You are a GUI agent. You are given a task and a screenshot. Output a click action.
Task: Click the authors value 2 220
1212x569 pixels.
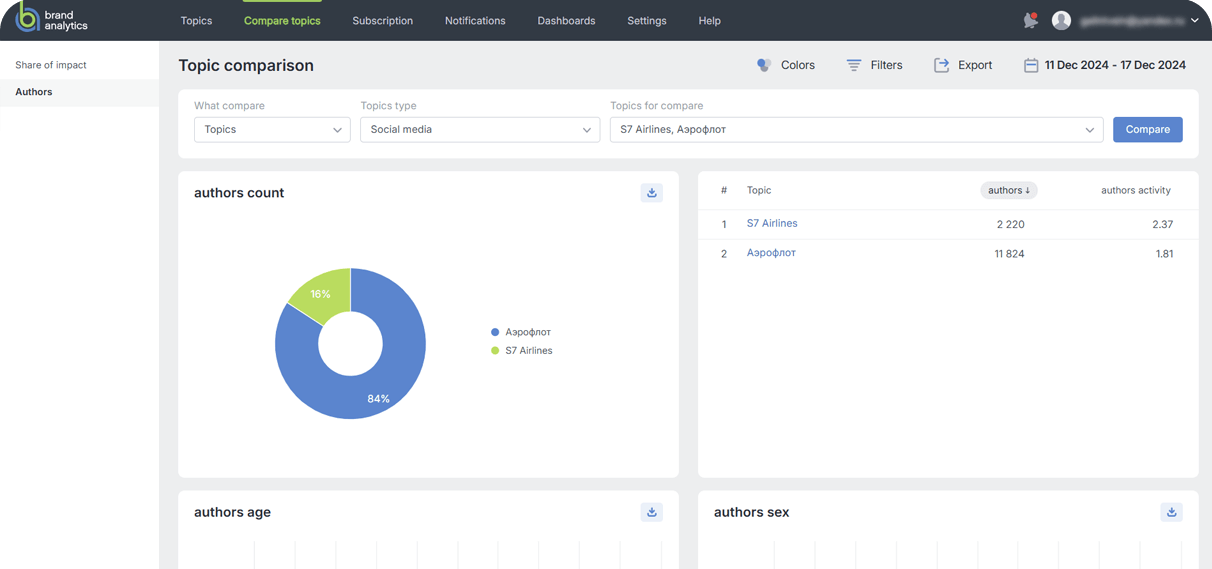pos(1010,225)
